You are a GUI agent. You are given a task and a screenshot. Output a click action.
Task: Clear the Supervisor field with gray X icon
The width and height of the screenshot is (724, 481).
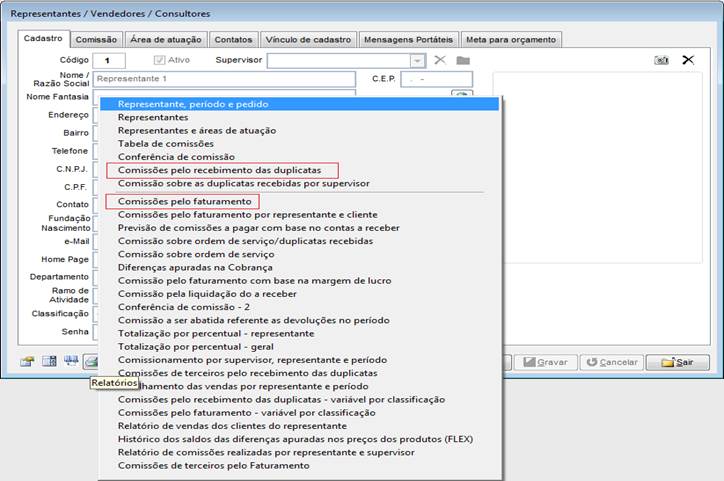pos(440,60)
